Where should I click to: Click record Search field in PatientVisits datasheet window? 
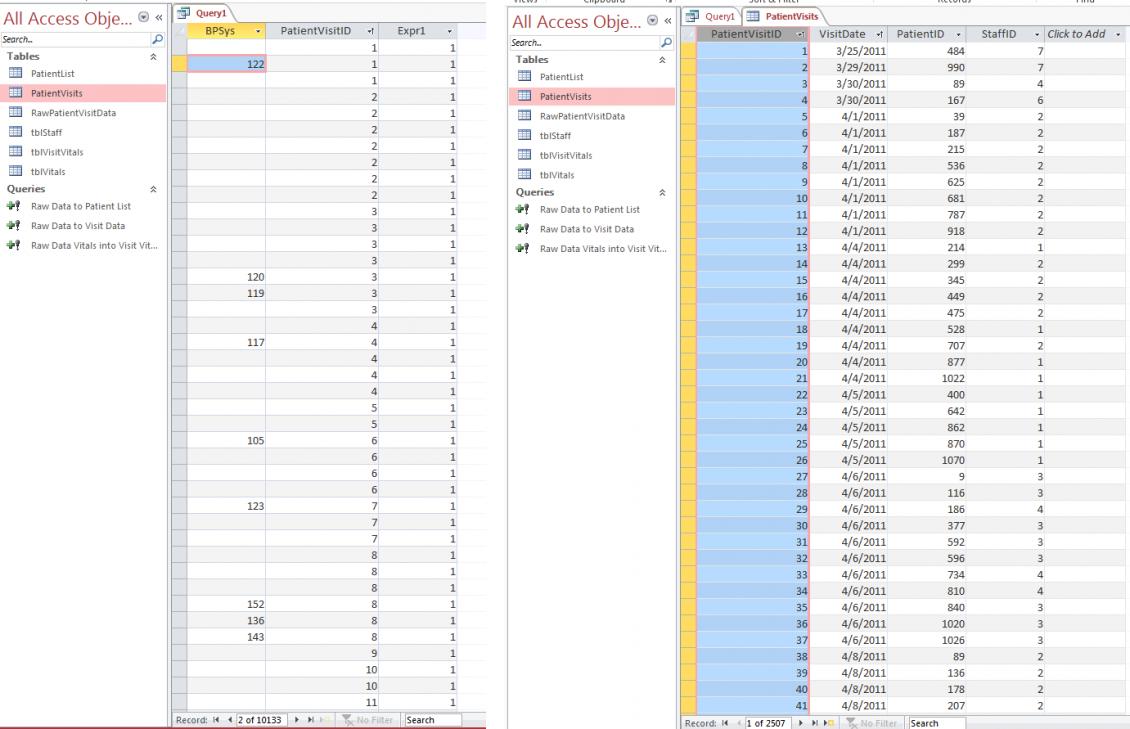(937, 723)
